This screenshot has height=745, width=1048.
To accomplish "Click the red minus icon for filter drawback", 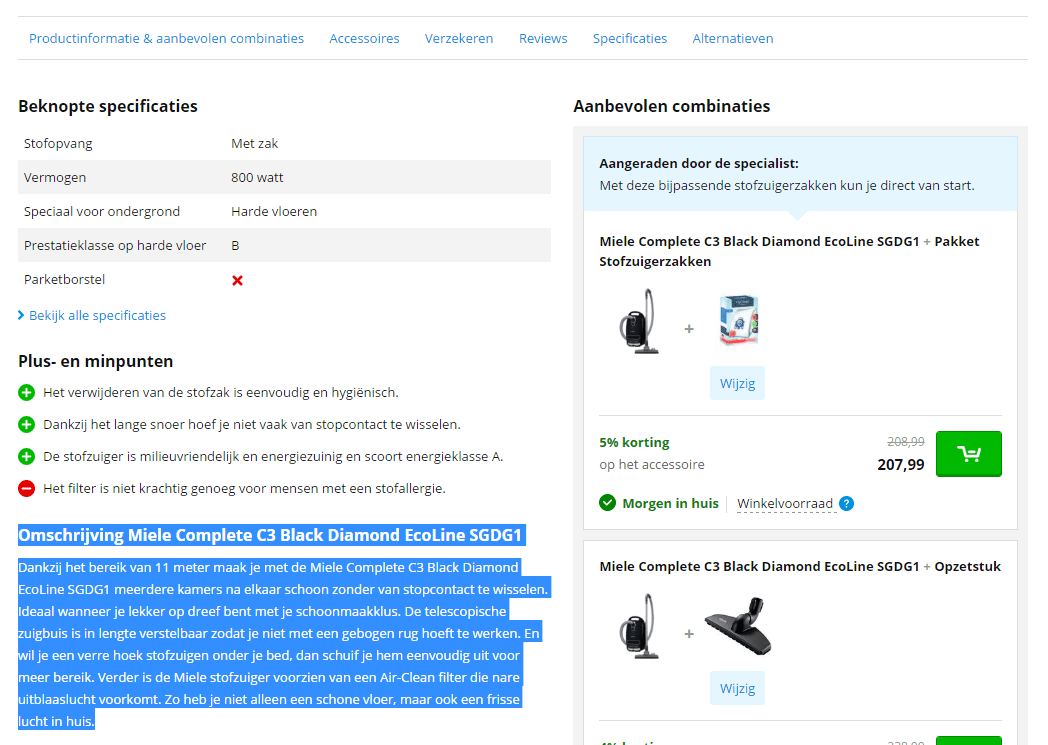I will tap(27, 488).
